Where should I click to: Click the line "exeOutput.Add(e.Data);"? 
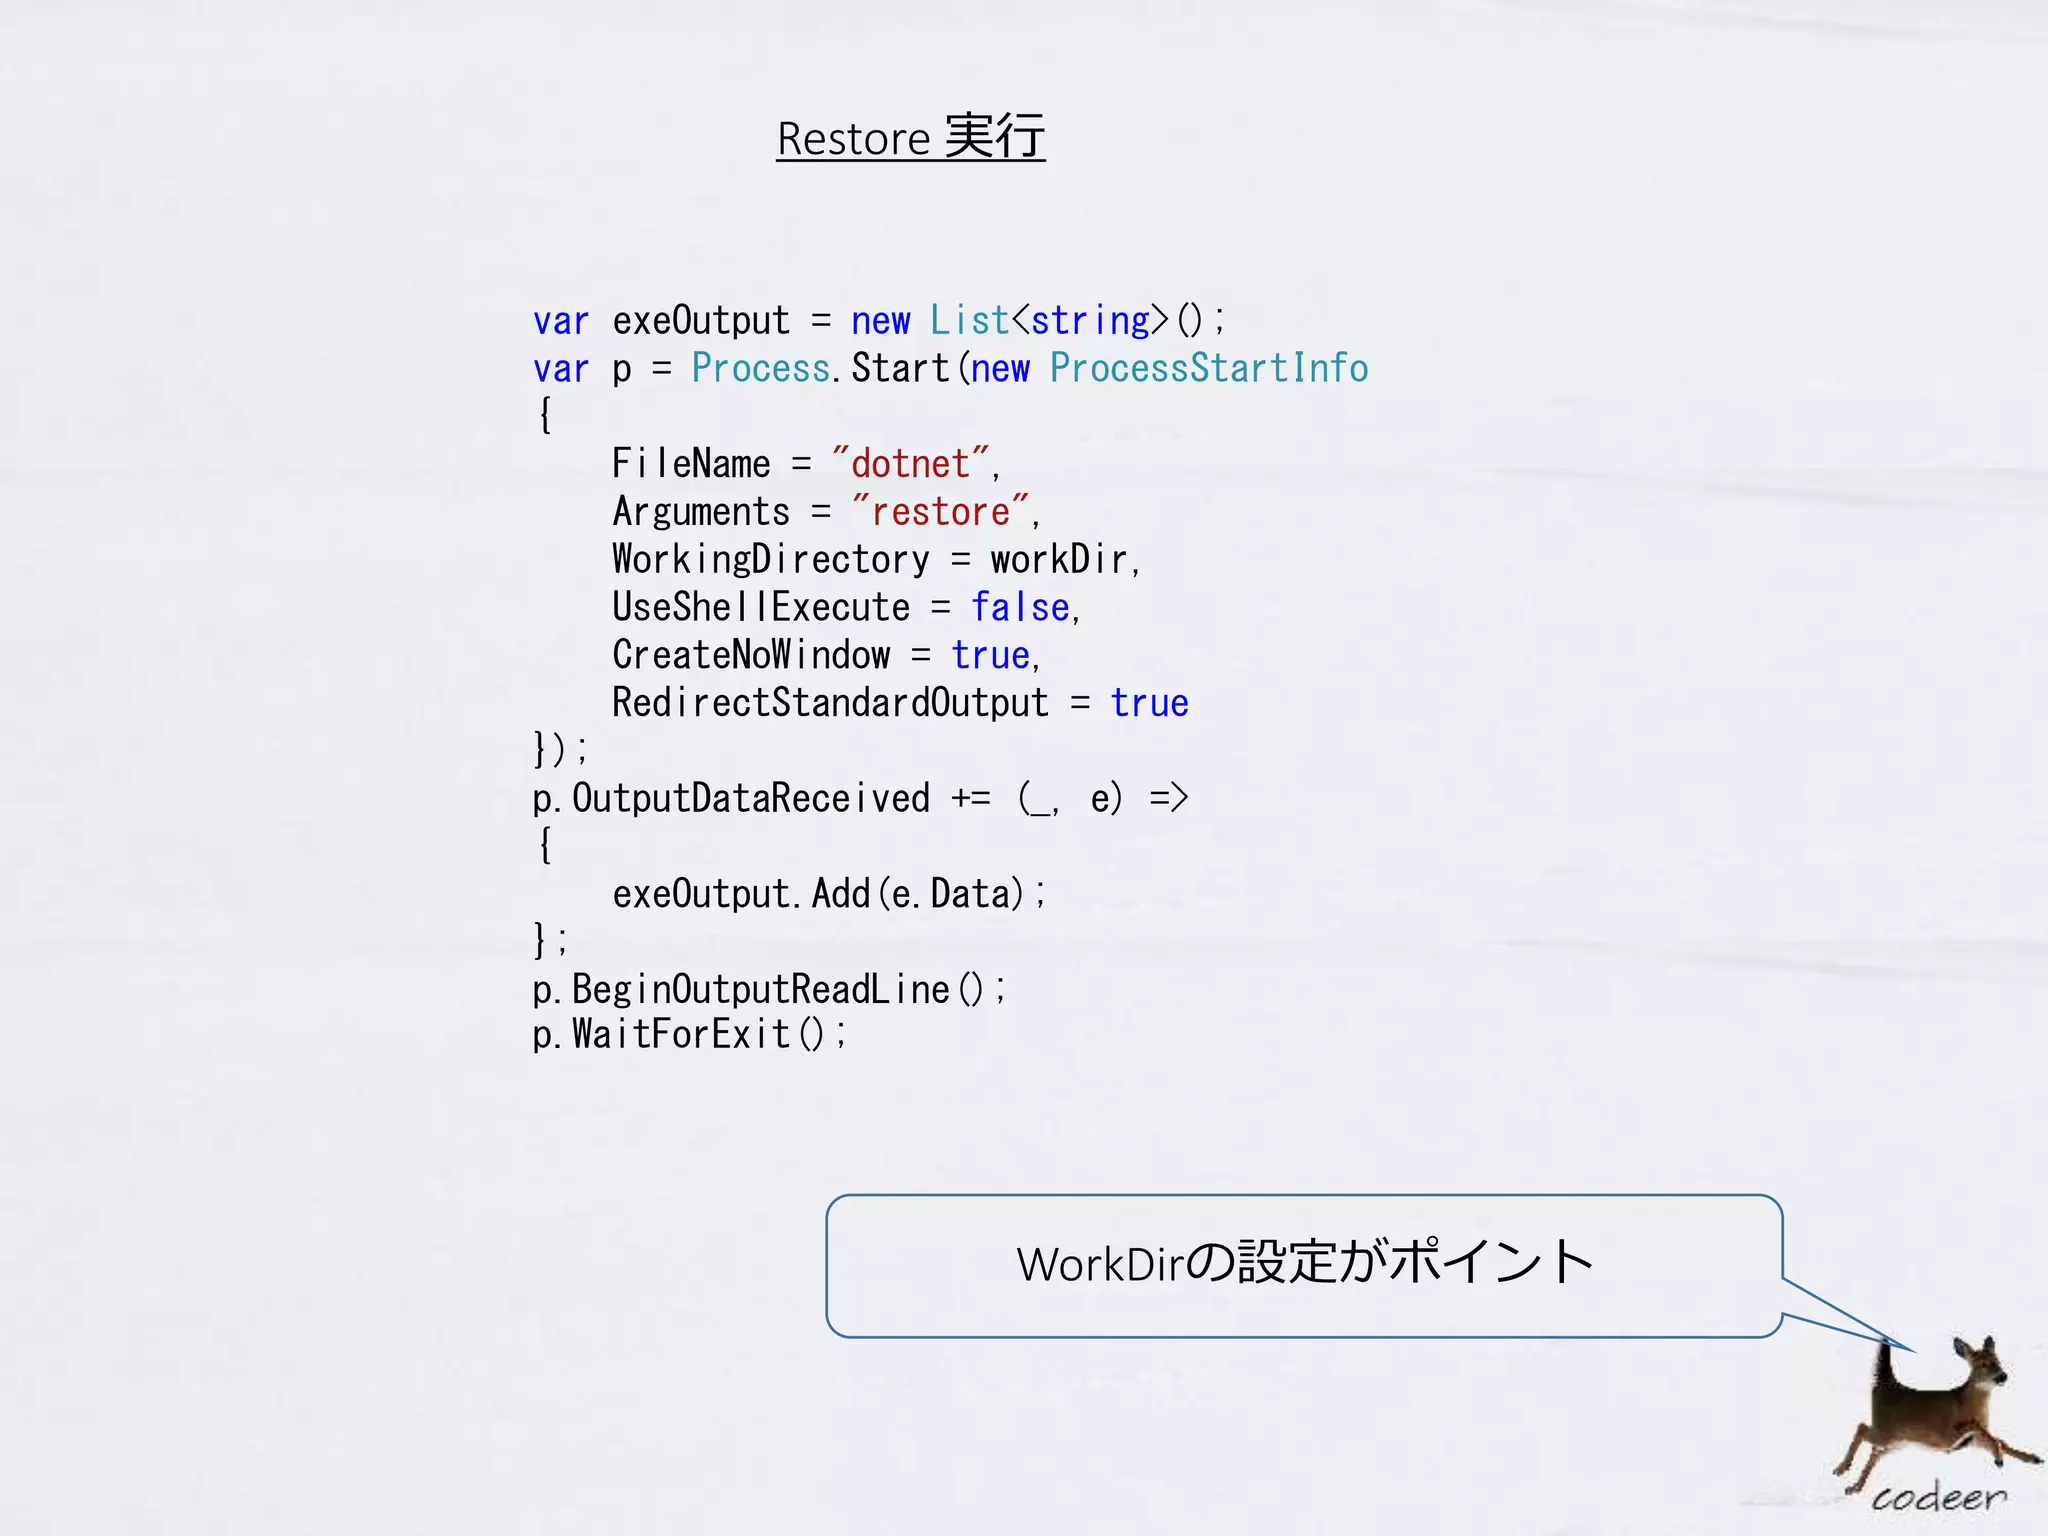829,894
